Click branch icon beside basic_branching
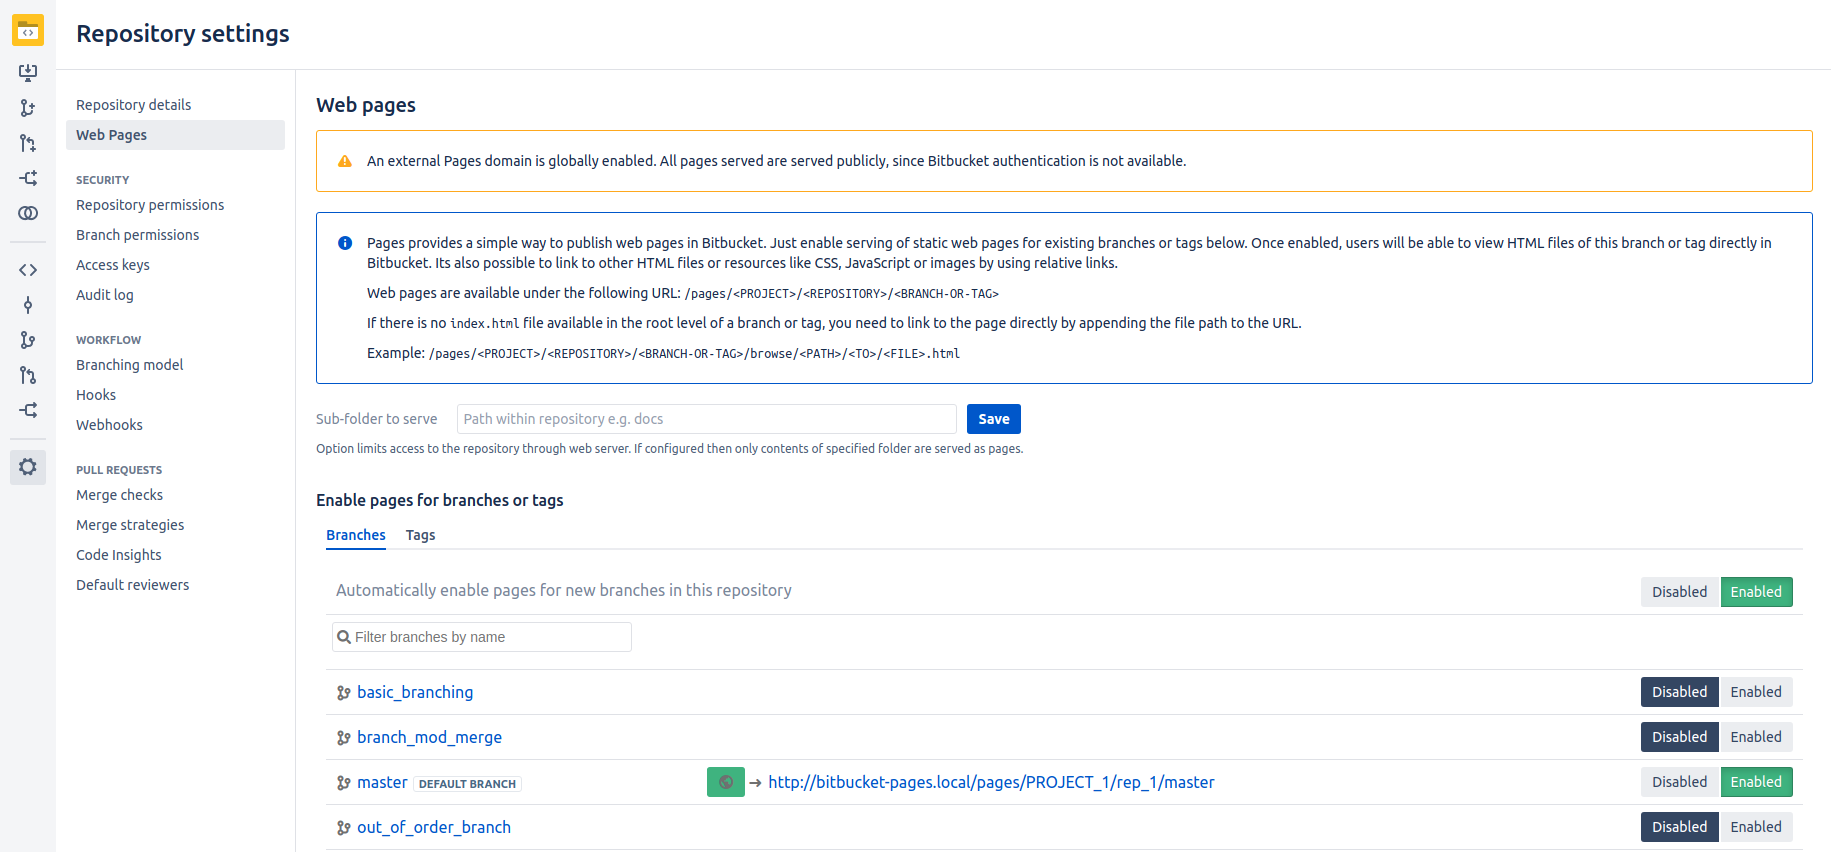The width and height of the screenshot is (1831, 852). (344, 692)
